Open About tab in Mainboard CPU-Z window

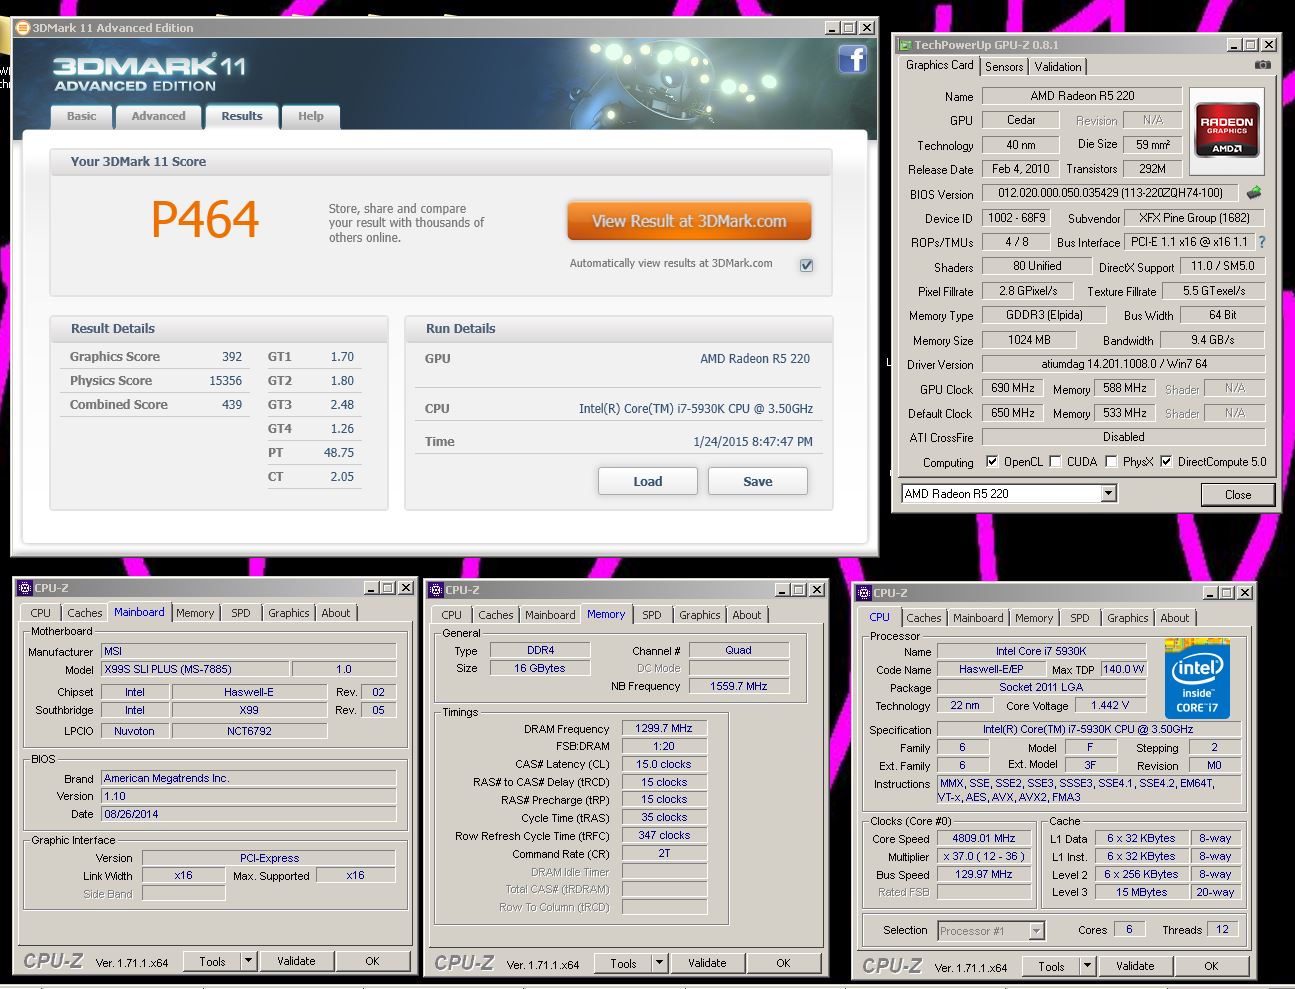[x=336, y=613]
